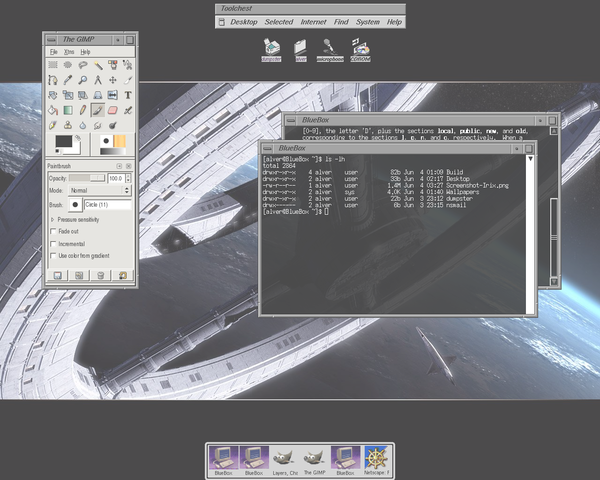Click the Circle (11) brush preview button
This screenshot has height=480, width=600.
click(75, 205)
